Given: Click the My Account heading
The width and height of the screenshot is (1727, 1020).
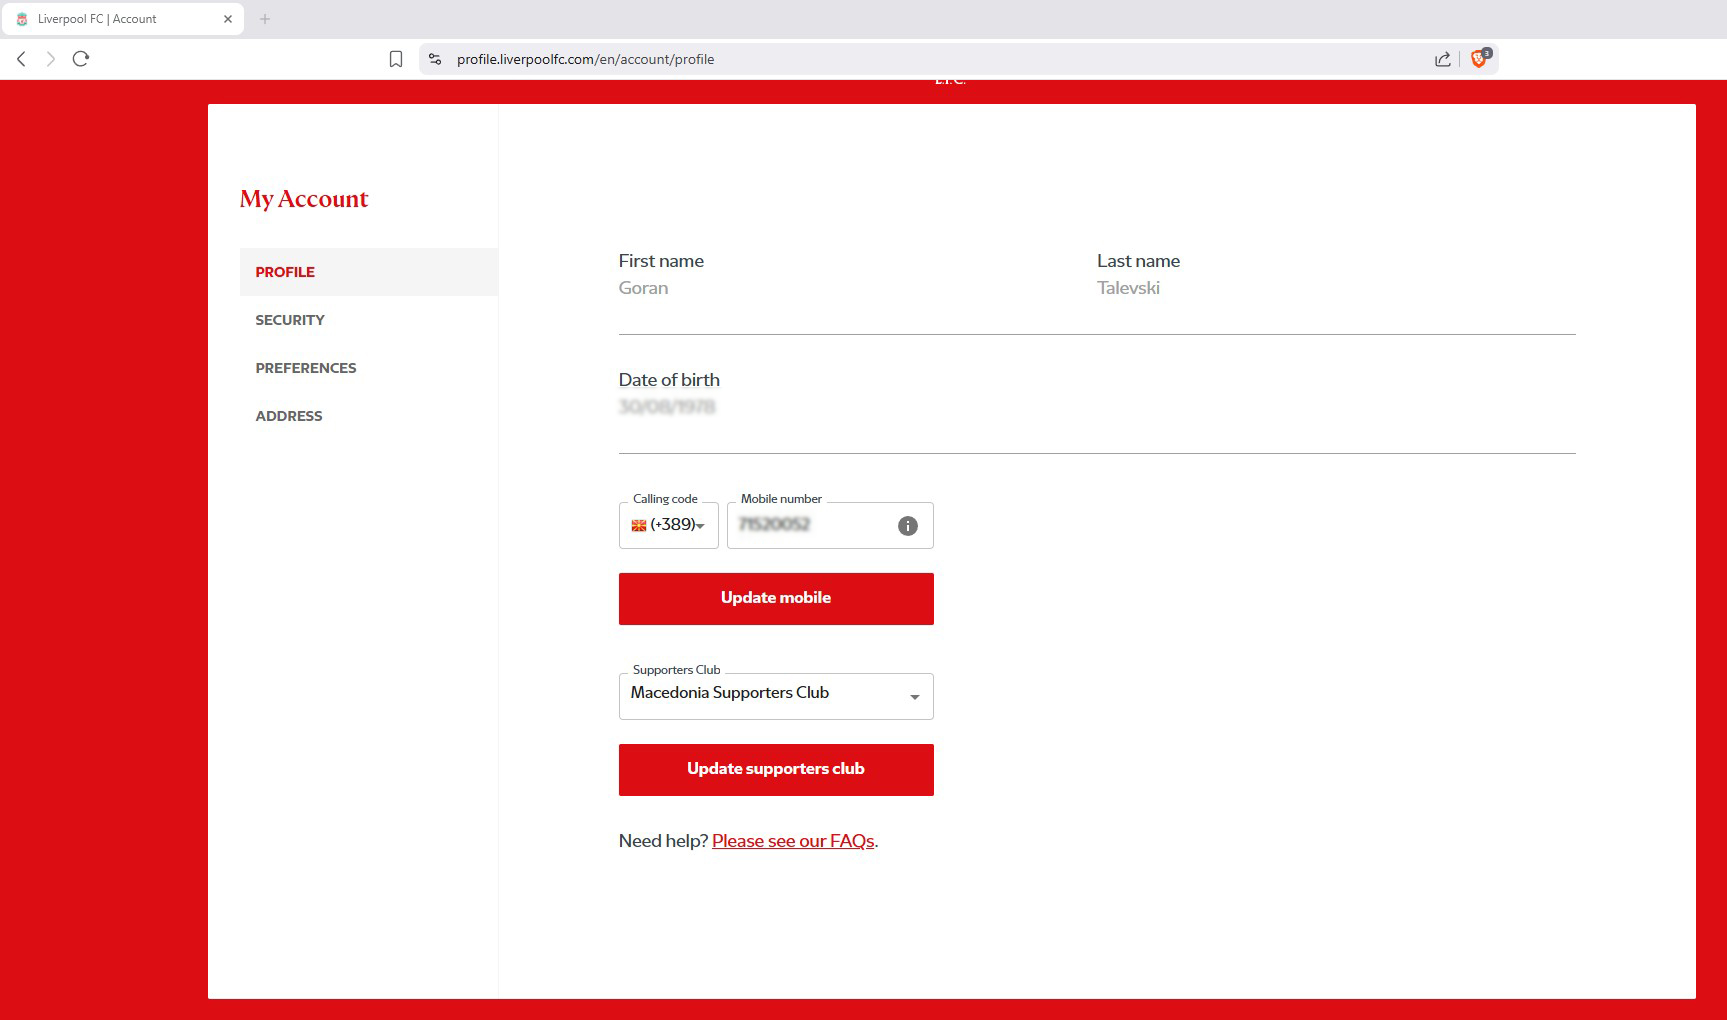Looking at the screenshot, I should pyautogui.click(x=304, y=199).
